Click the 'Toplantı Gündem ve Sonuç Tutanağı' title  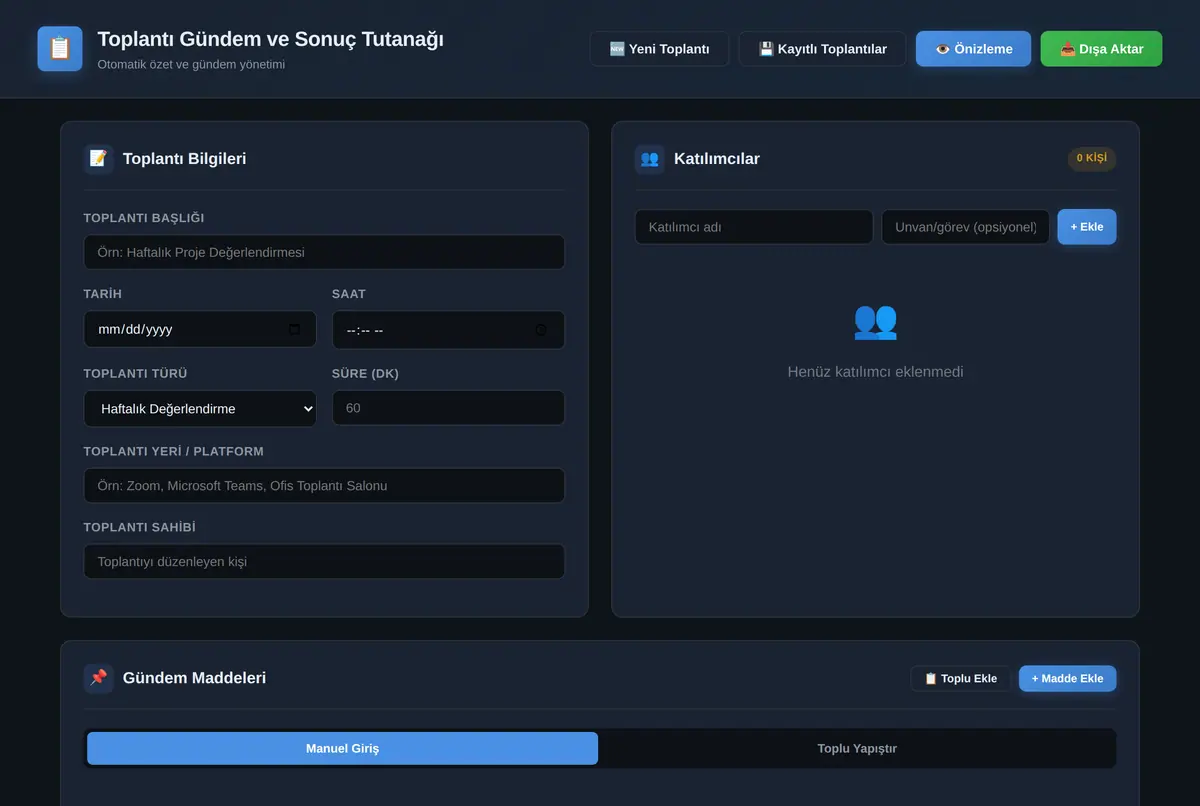click(x=270, y=39)
